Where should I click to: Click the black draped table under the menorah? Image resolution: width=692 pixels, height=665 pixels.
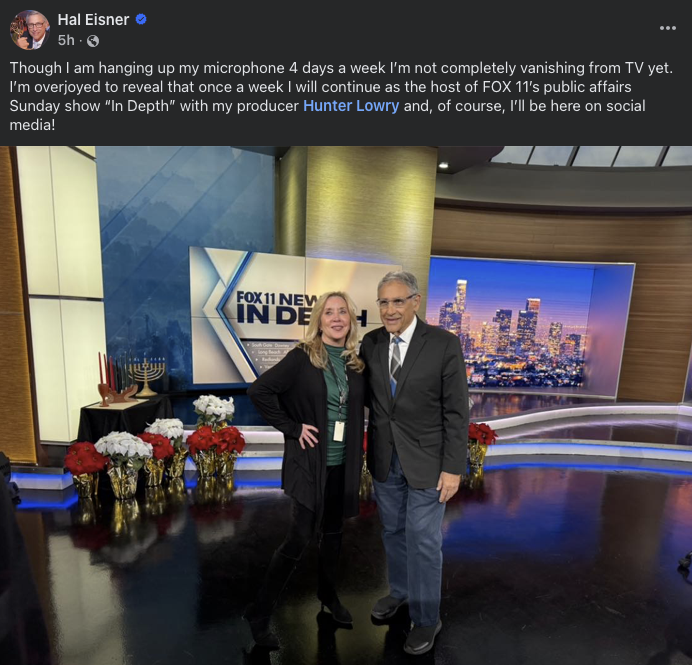tap(126, 418)
